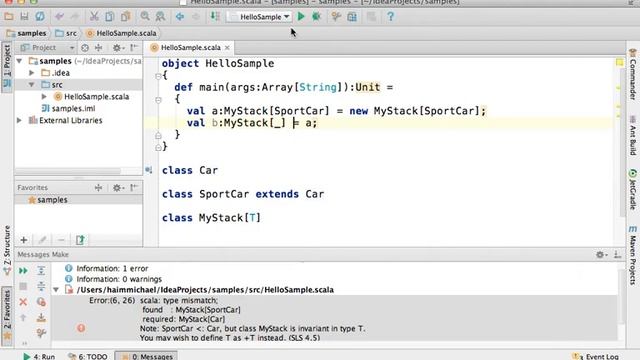Expand HelloSample.scala tree node

[44, 97]
